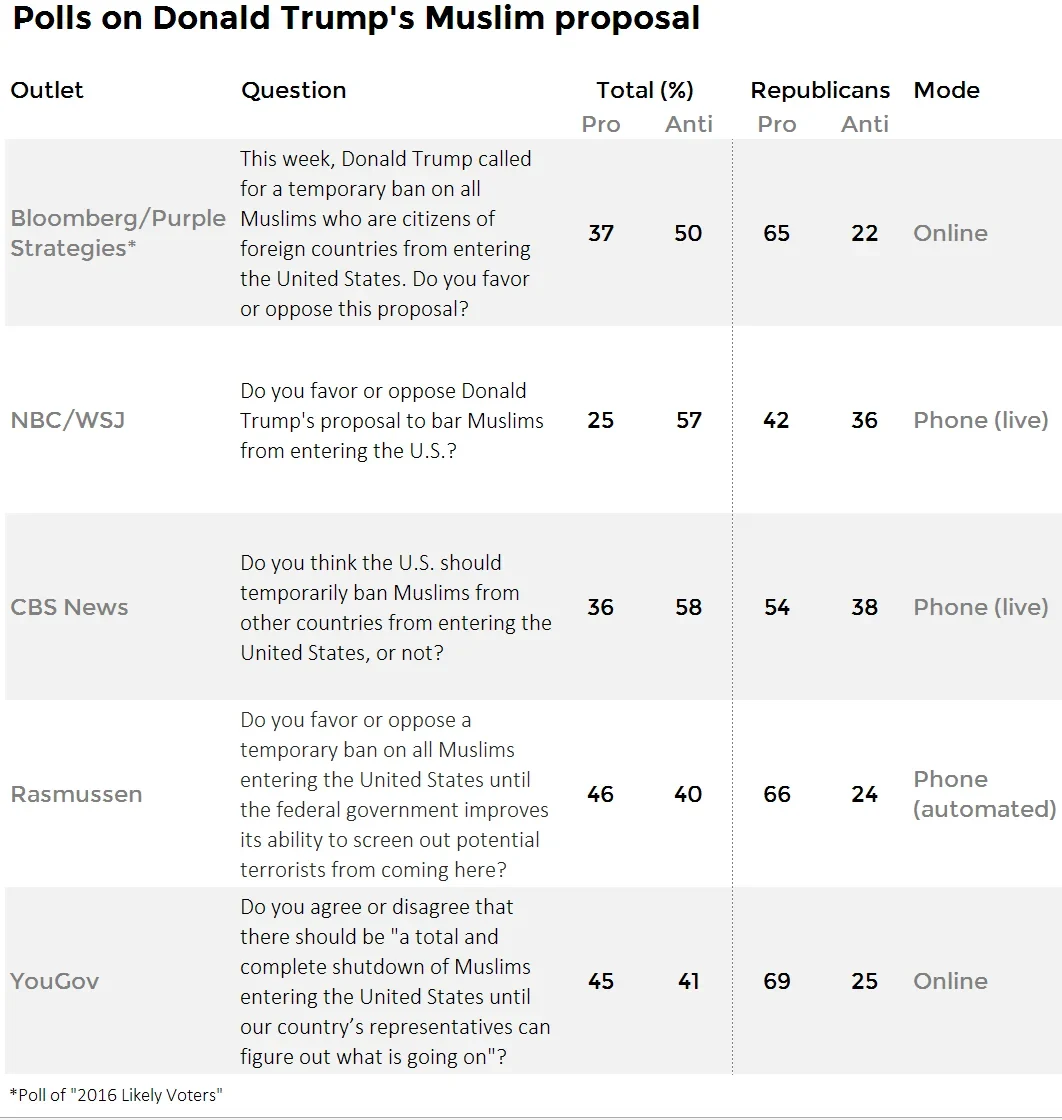Click Bloomberg's Republican Anti value 22
The width and height of the screenshot is (1062, 1120).
coord(864,233)
